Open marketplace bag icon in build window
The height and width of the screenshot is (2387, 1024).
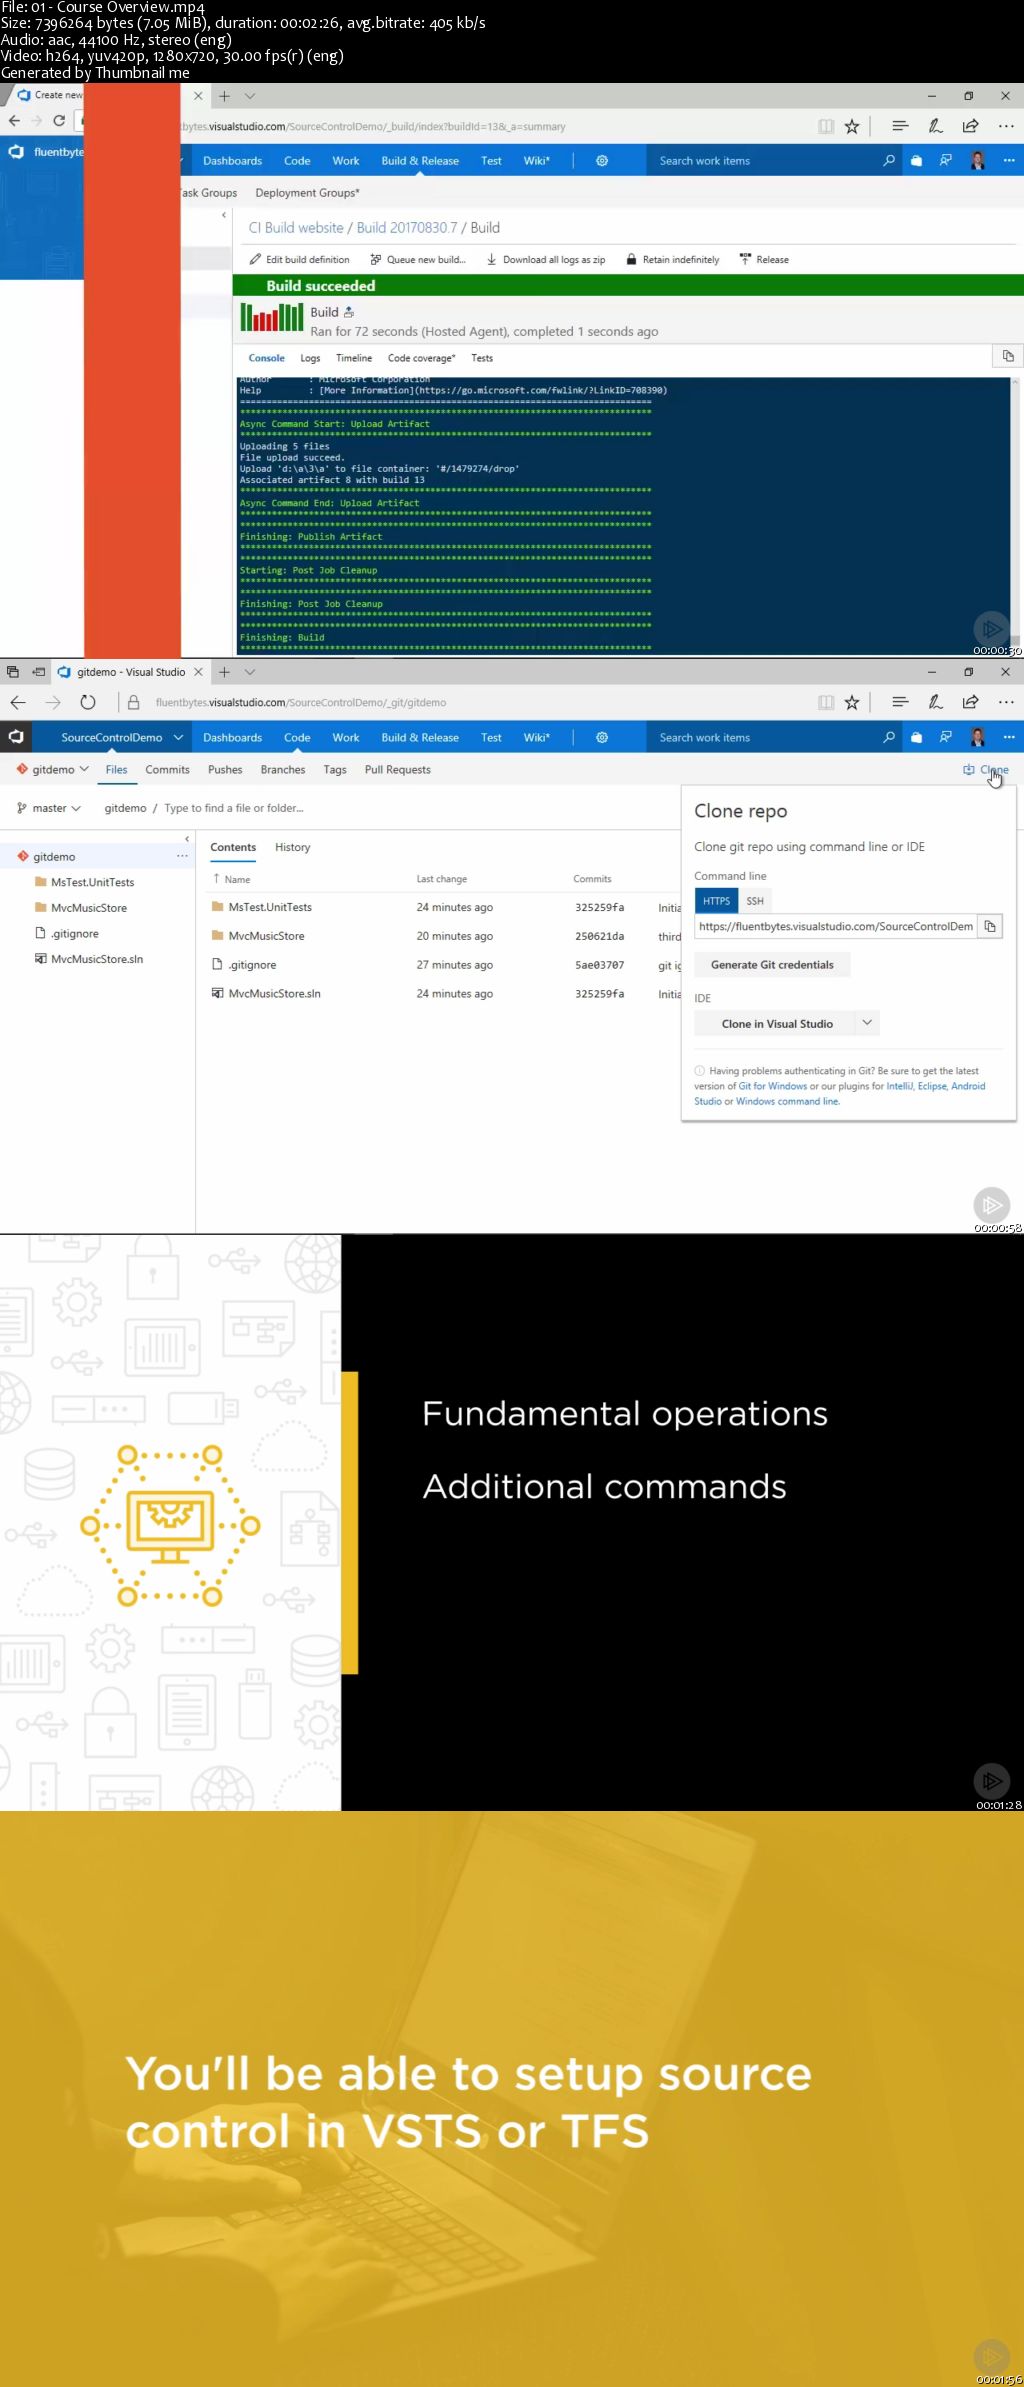click(x=916, y=160)
